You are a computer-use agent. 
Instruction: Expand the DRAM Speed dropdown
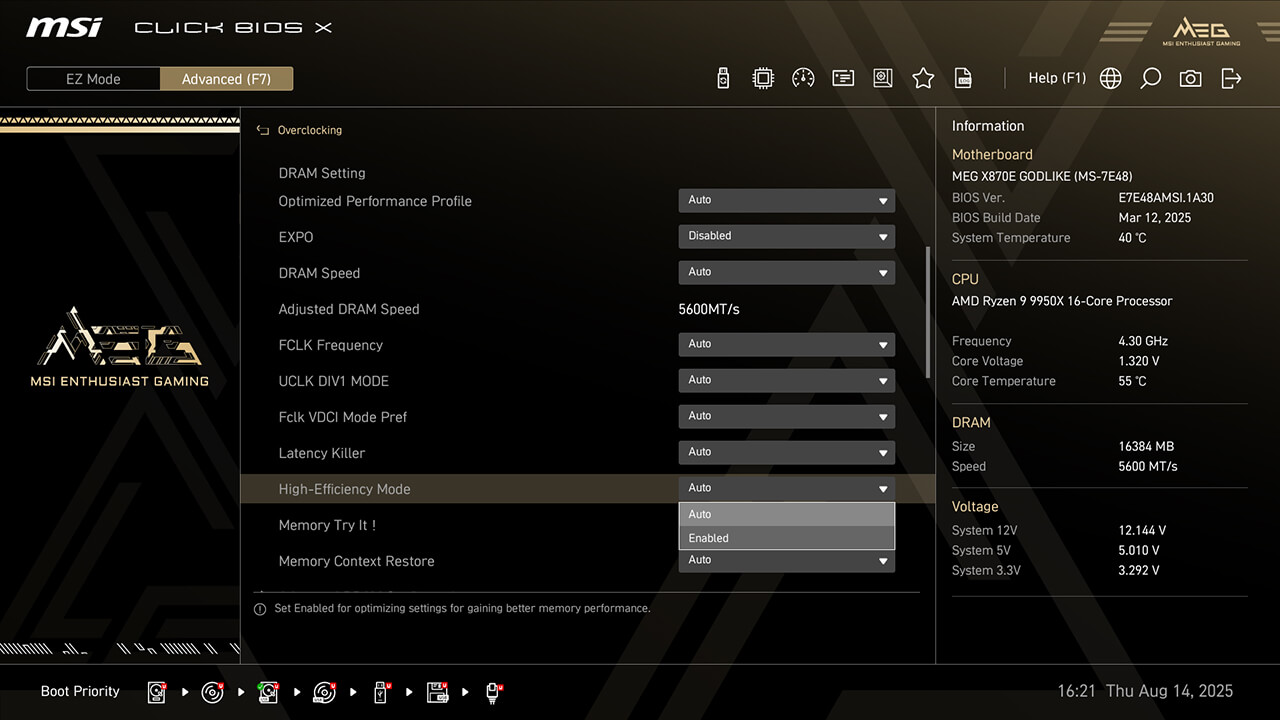pyautogui.click(x=786, y=272)
